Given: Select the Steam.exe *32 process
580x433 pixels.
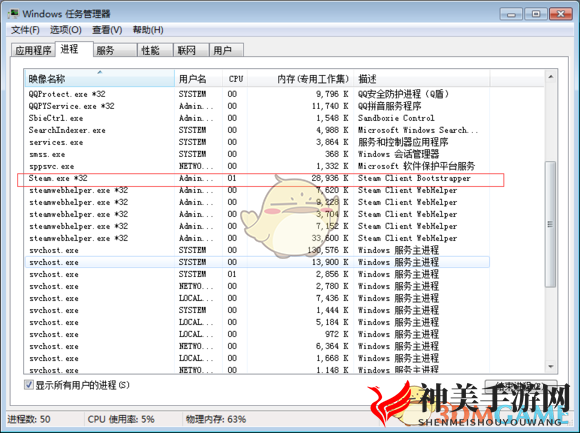Looking at the screenshot, I should [x=257, y=178].
